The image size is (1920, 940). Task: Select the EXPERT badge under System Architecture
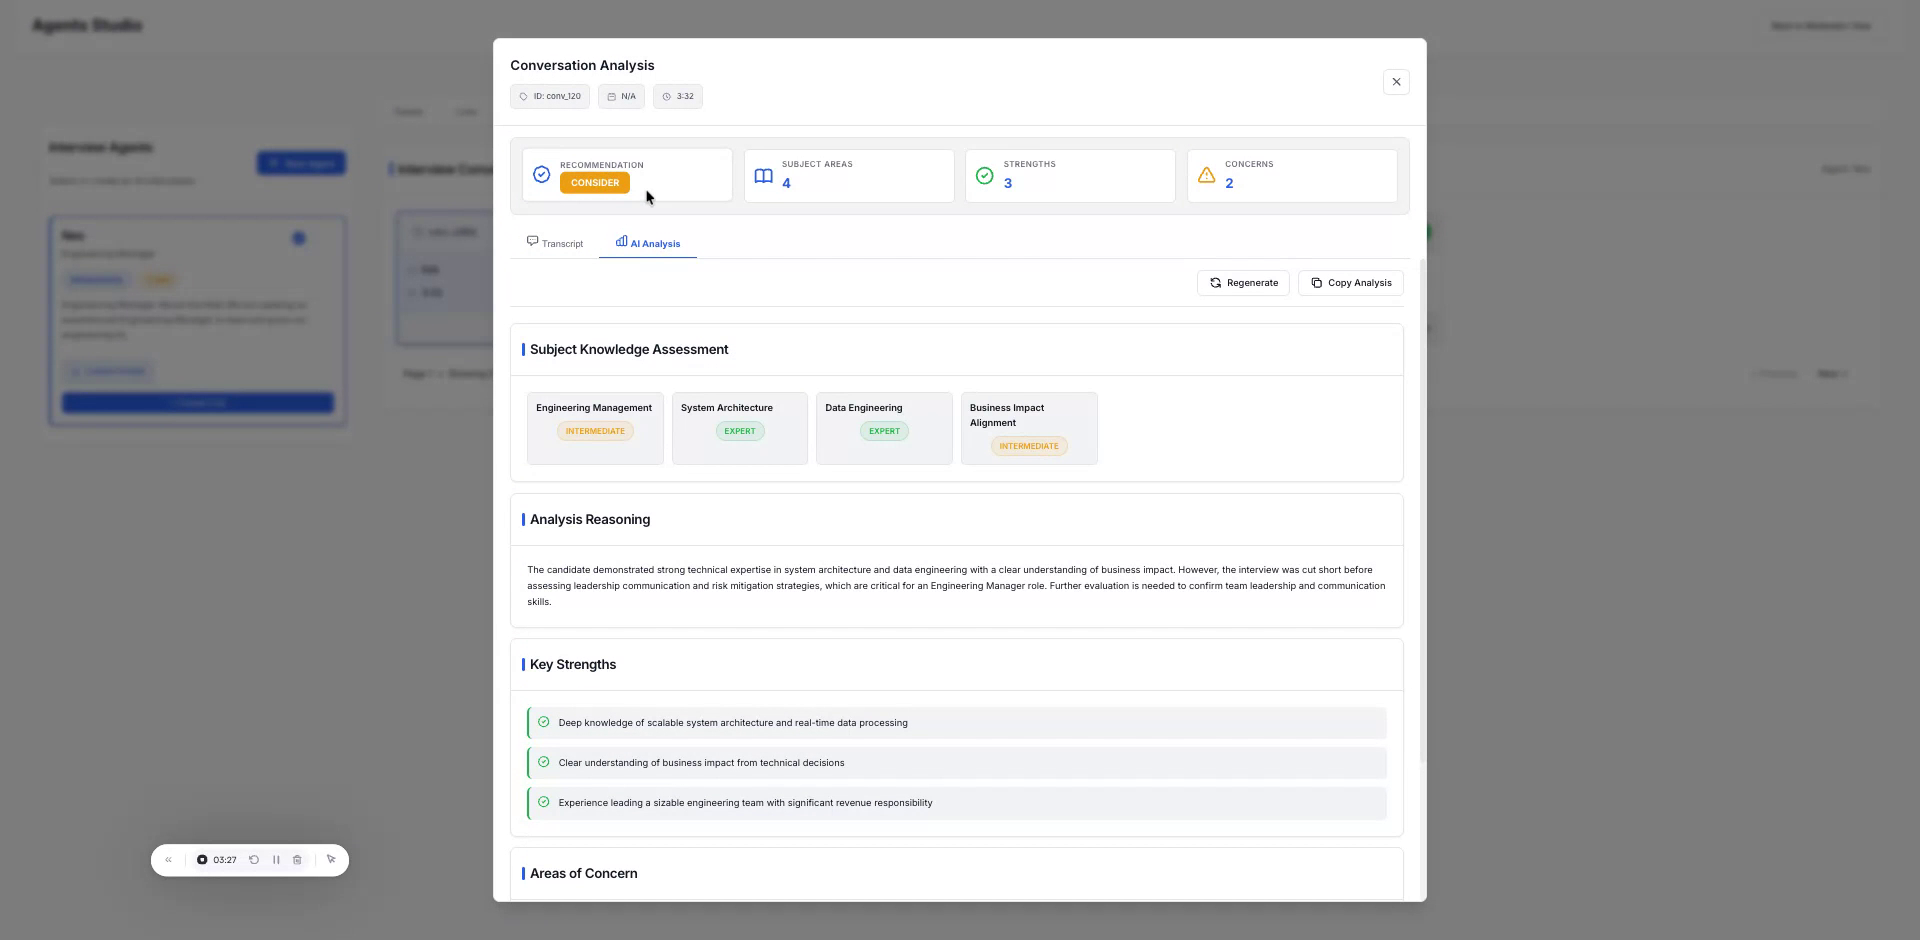click(x=739, y=431)
